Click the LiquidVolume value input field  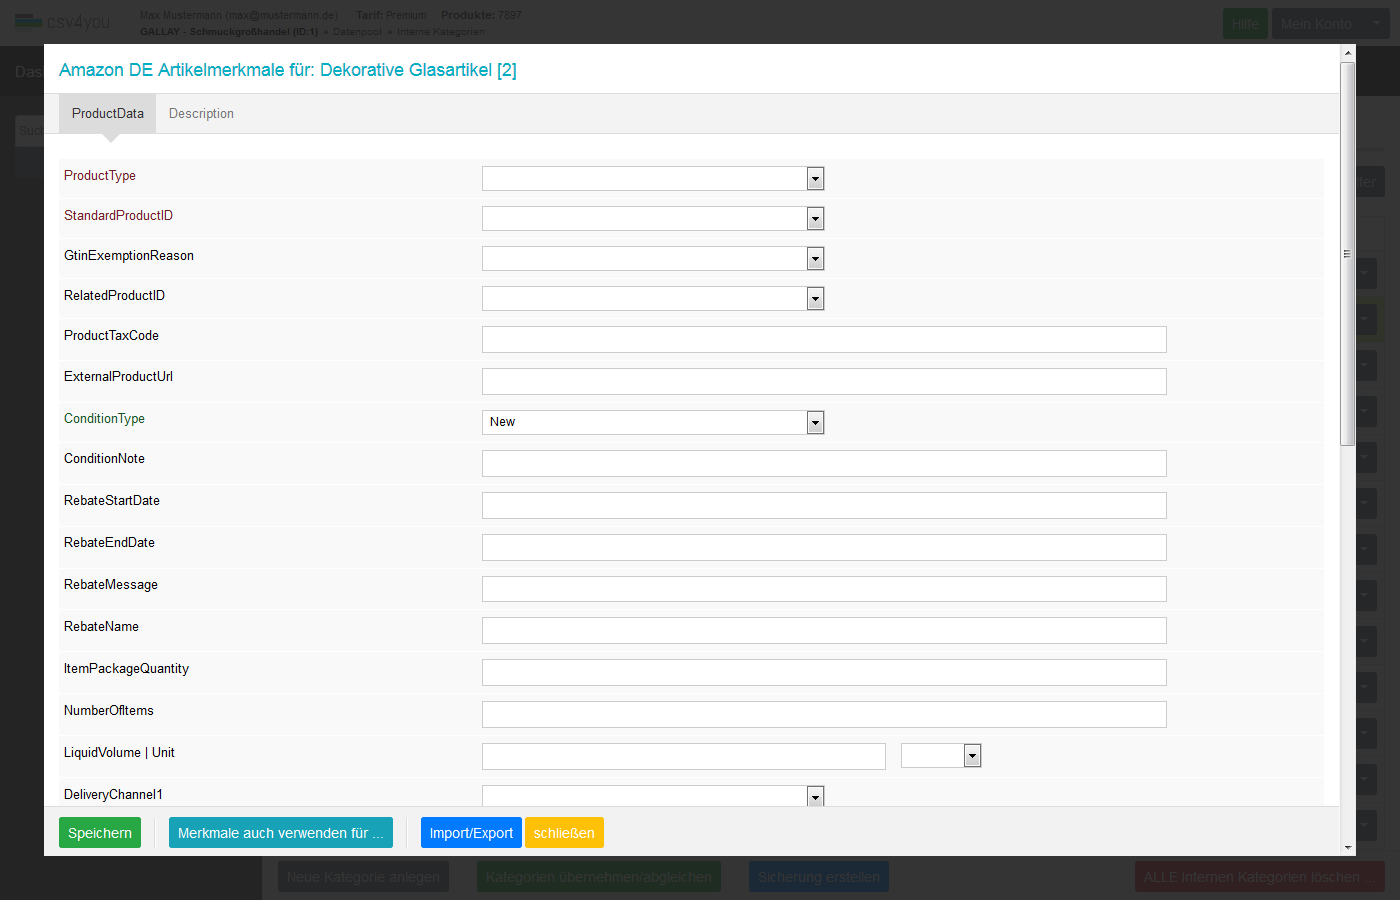point(684,757)
